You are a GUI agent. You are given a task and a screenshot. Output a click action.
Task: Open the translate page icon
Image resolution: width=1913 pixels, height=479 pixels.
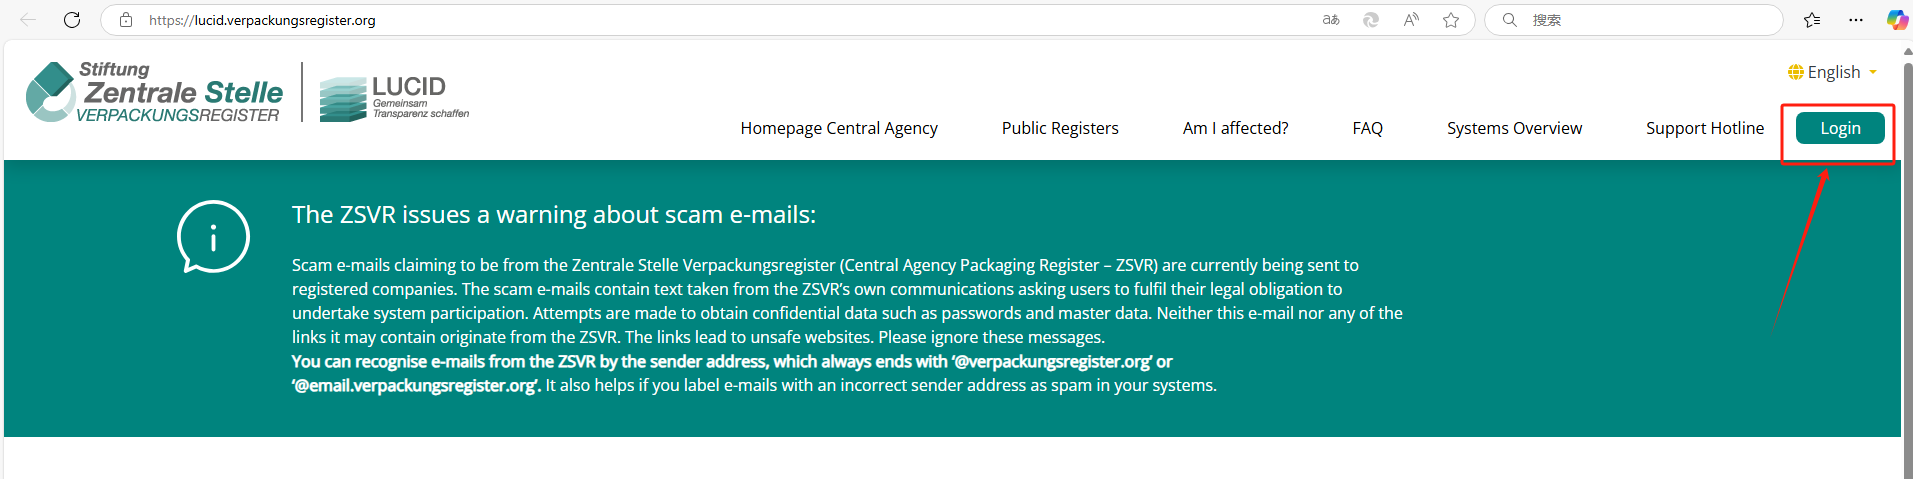coord(1331,20)
